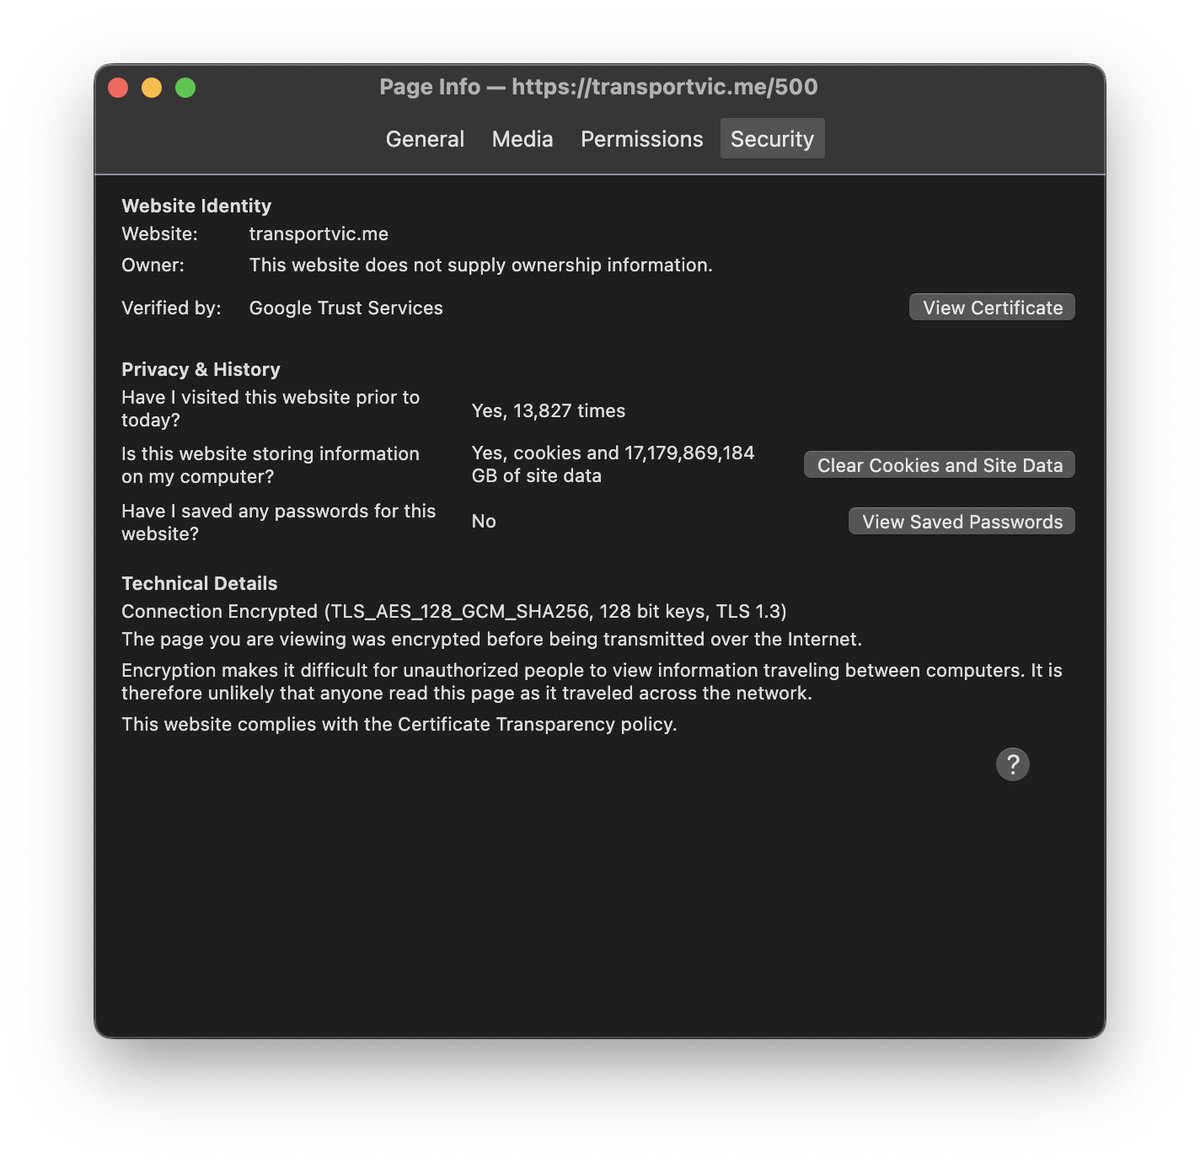This screenshot has height=1163, width=1200.
Task: Close the Page Info window
Action: pos(118,87)
